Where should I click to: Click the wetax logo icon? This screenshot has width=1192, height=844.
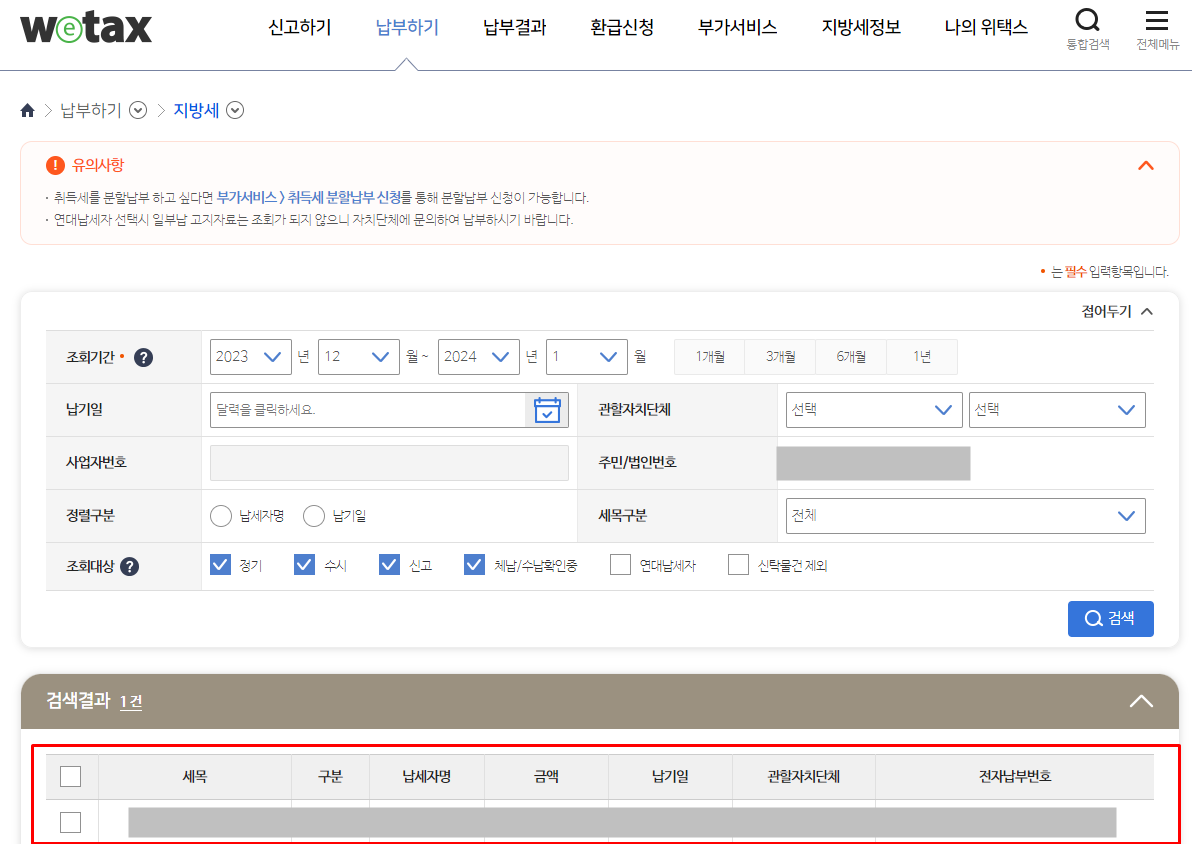coord(85,28)
